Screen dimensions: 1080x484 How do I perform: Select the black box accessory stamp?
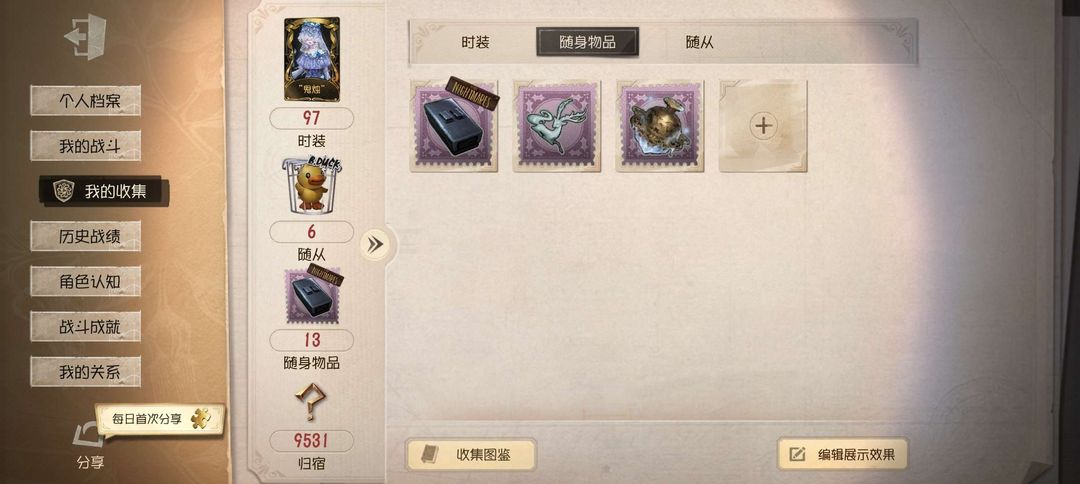pos(454,126)
